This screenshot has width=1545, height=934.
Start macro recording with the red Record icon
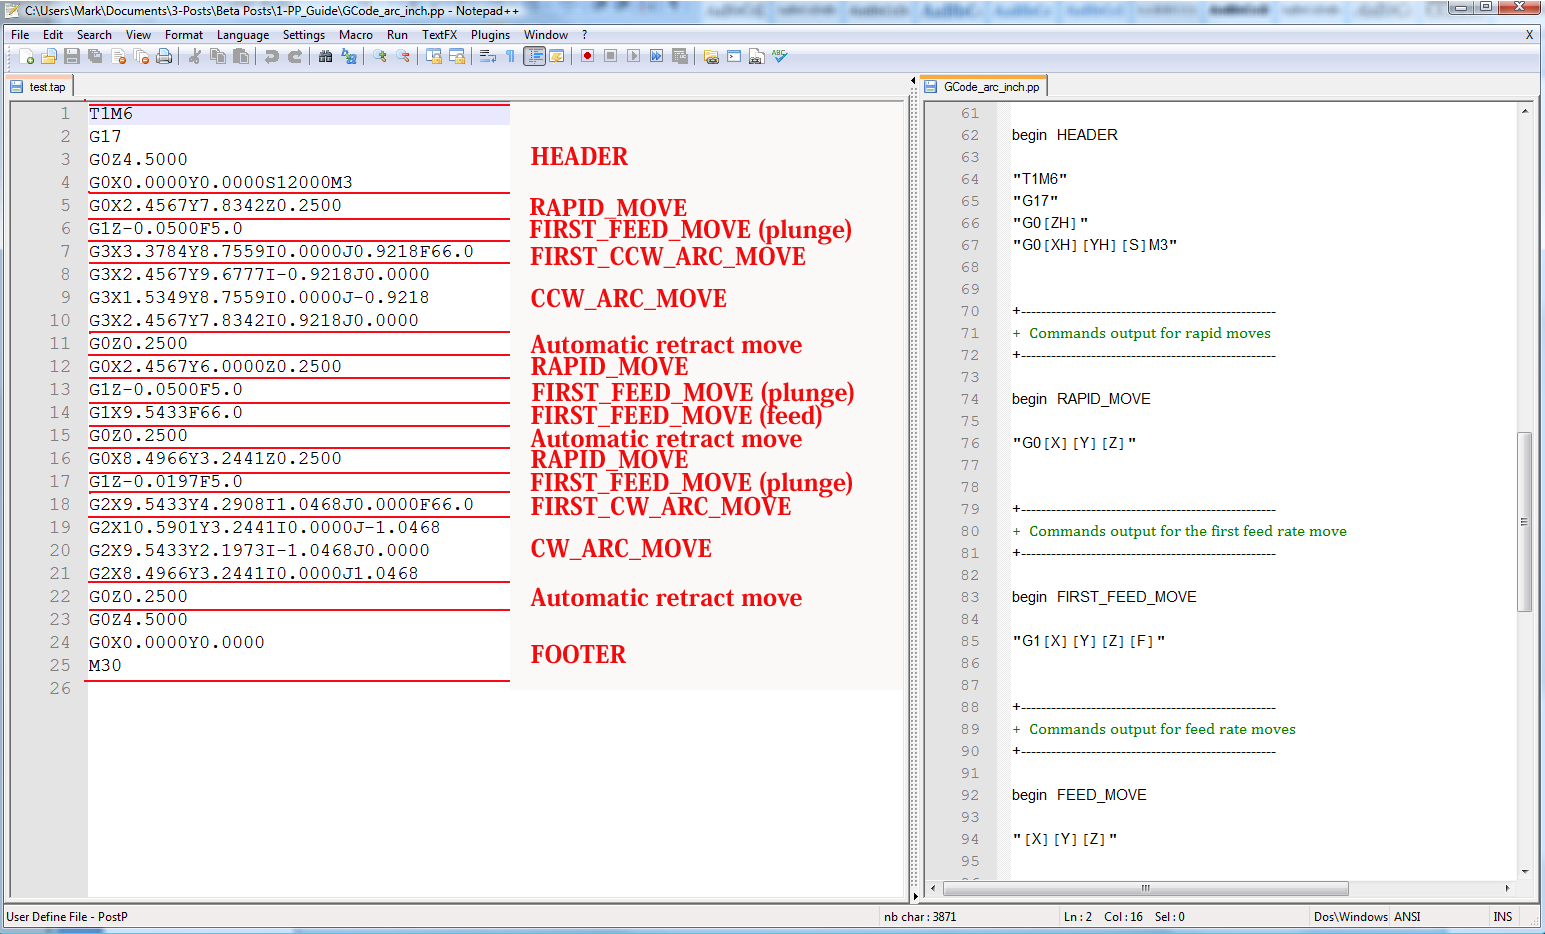(587, 56)
